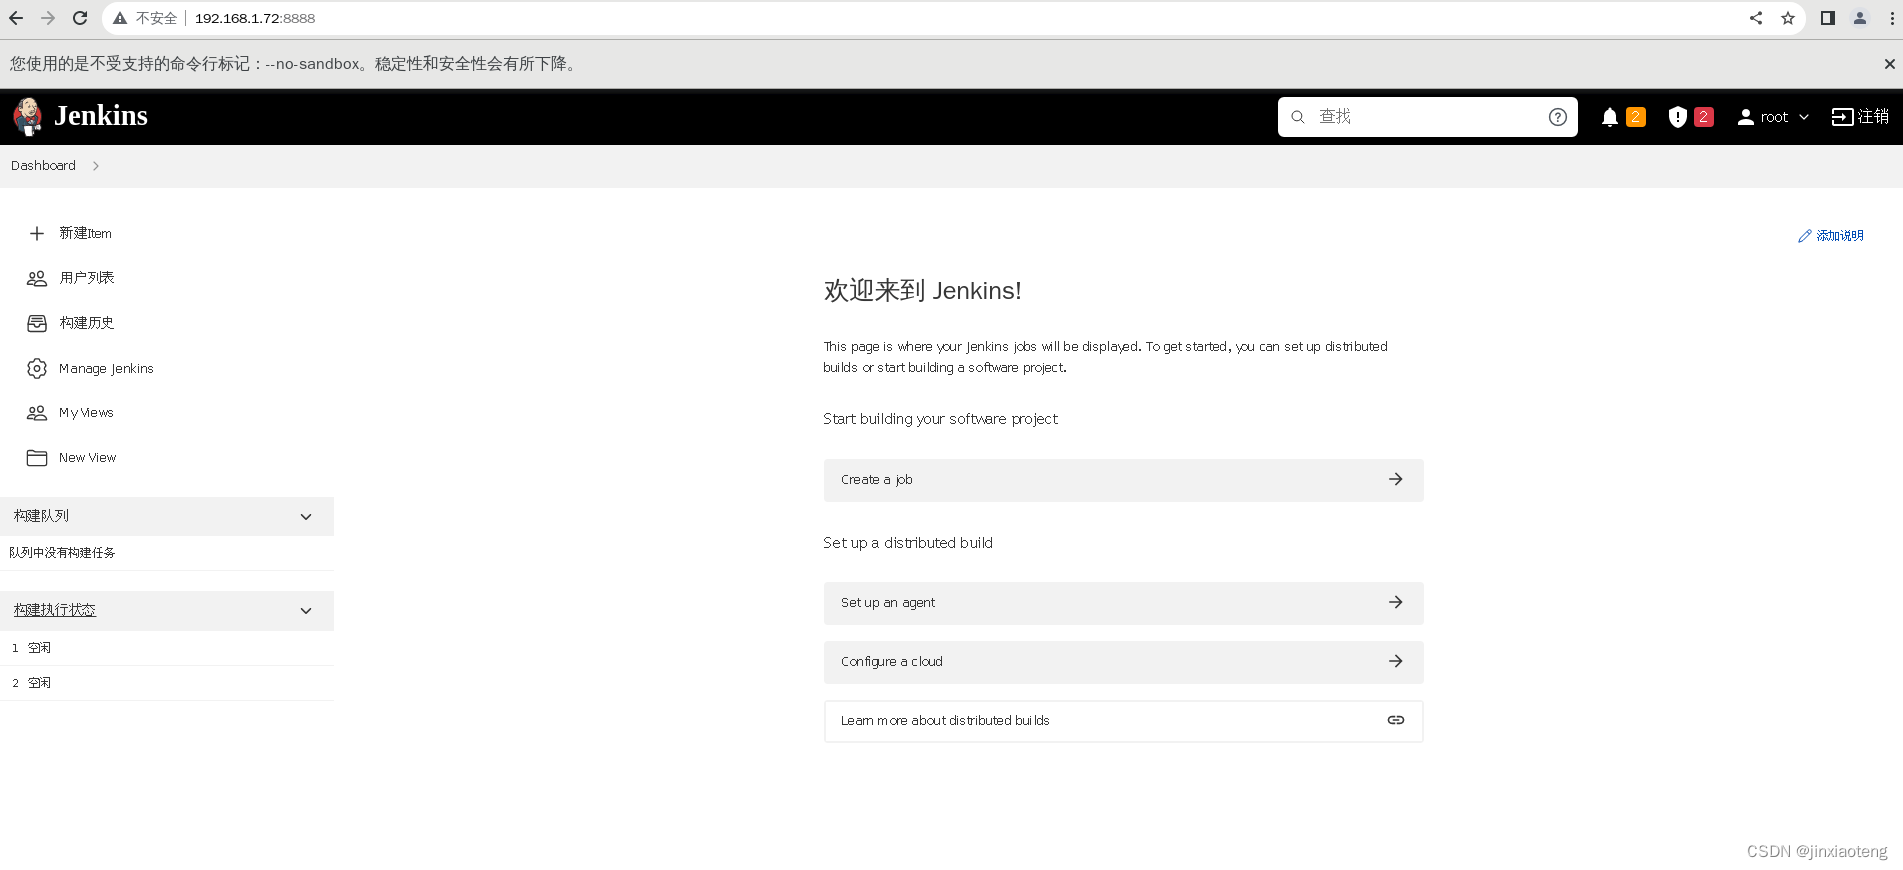Open the root user profile link
The height and width of the screenshot is (870, 1903).
pyautogui.click(x=1774, y=117)
